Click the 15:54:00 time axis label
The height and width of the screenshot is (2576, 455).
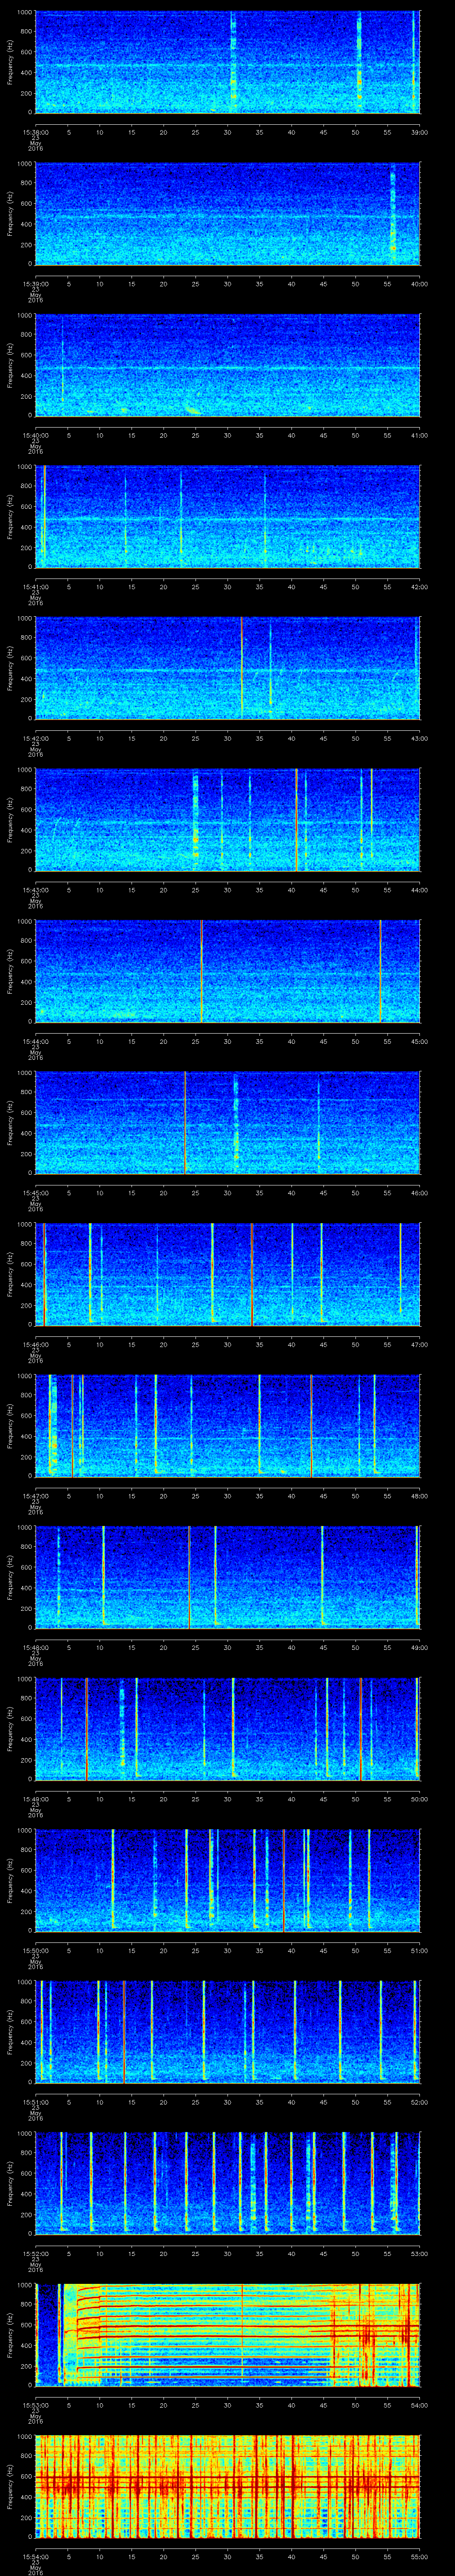35,2556
